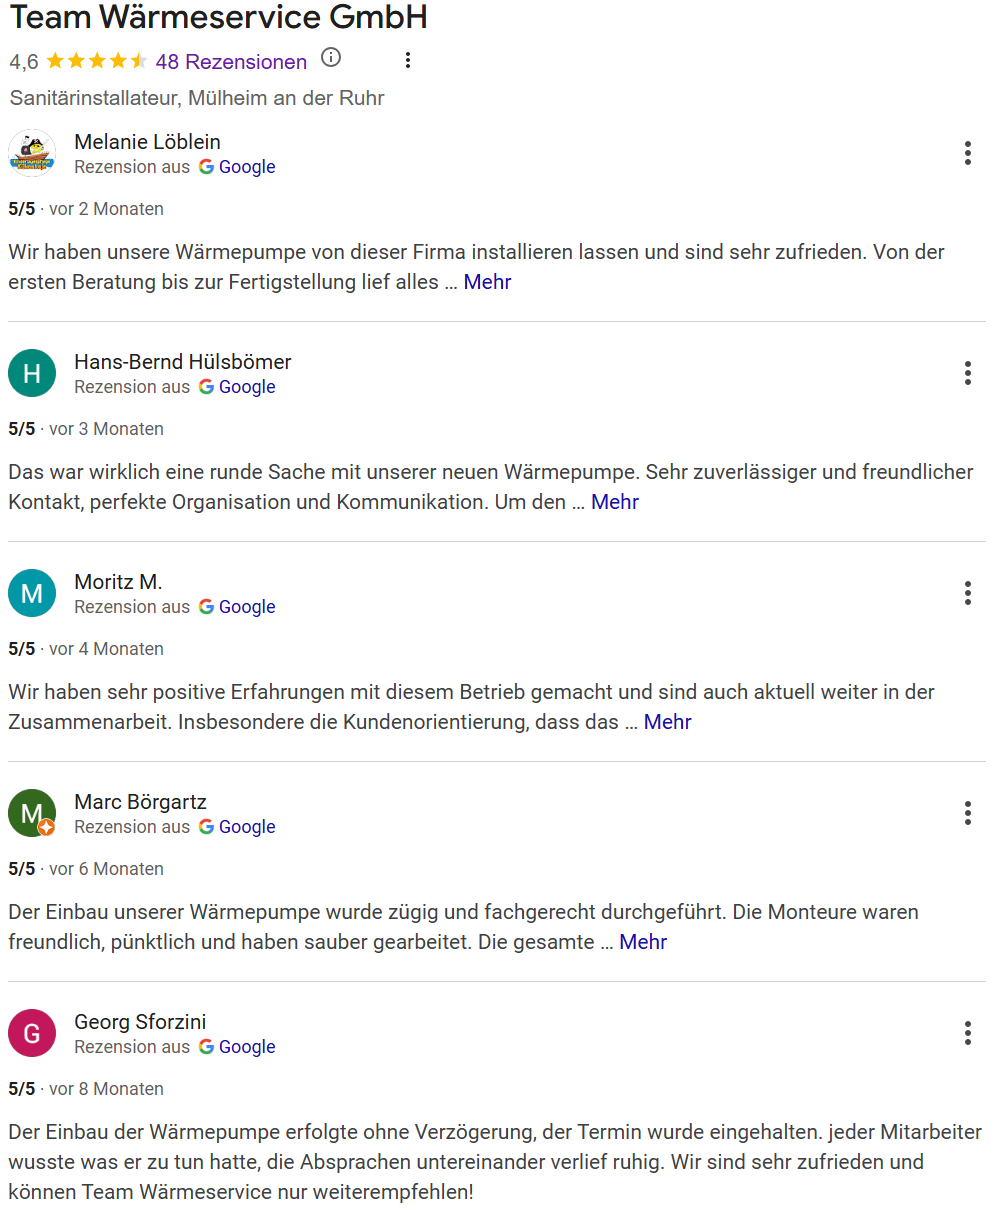This screenshot has height=1215, width=1005.
Task: Click Hans-Bernd Hülsbömer's green H avatar
Action: pos(32,373)
